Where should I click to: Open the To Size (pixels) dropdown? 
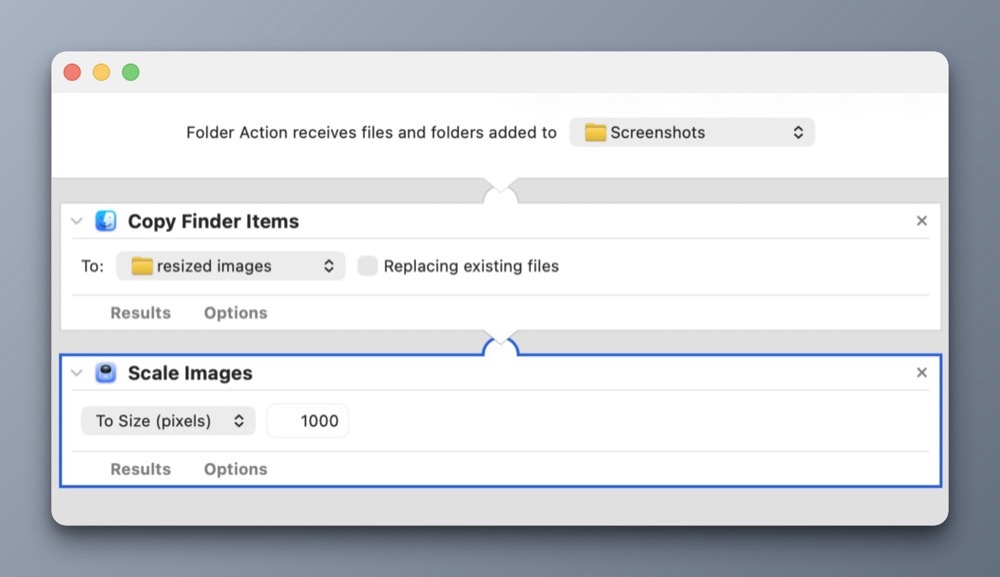tap(168, 421)
